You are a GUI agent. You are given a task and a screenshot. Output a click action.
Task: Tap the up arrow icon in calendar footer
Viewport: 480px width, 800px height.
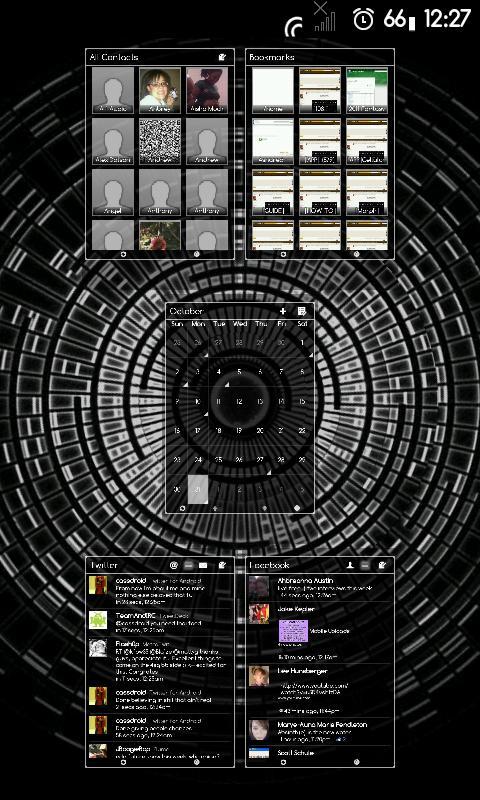pos(215,508)
